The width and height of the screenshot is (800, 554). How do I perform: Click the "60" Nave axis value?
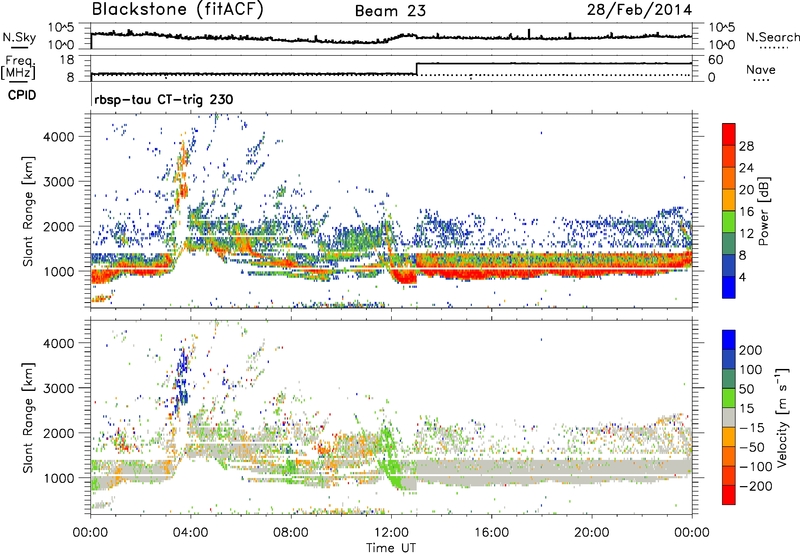[x=716, y=60]
